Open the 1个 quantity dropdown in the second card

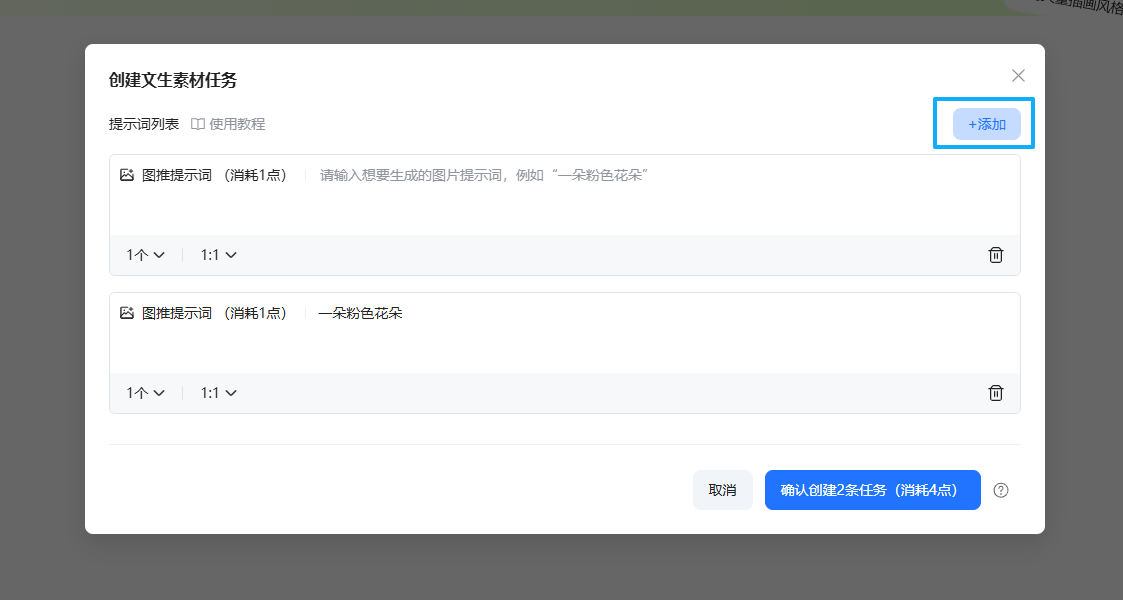[145, 392]
